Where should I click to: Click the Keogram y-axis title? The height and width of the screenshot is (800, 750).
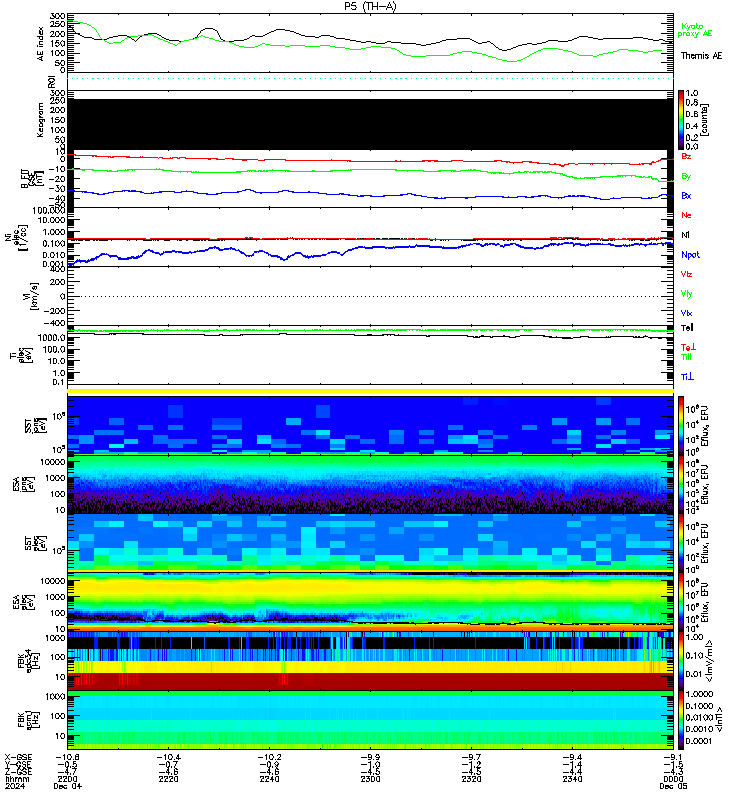pos(41,120)
